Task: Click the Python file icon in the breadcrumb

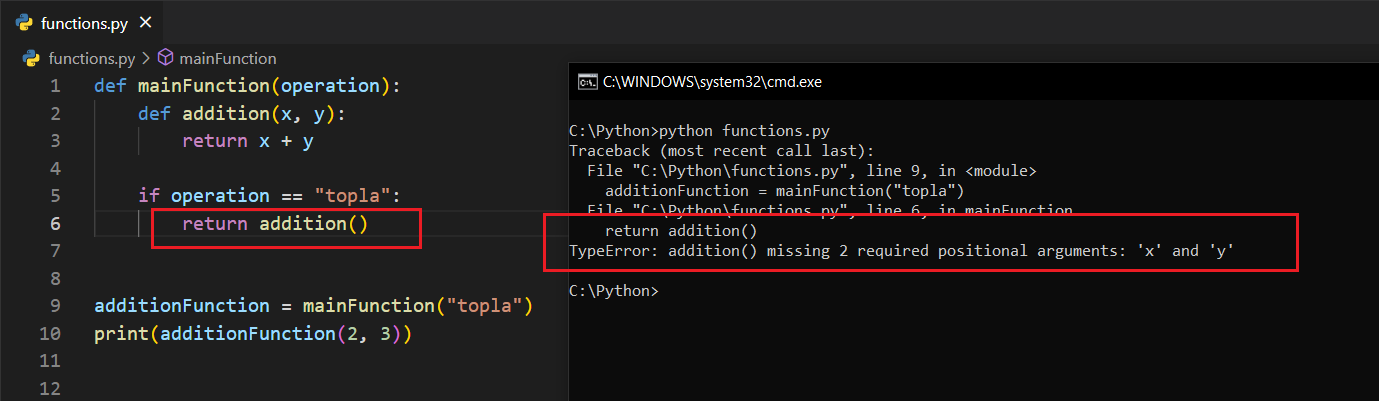Action: pyautogui.click(x=31, y=58)
